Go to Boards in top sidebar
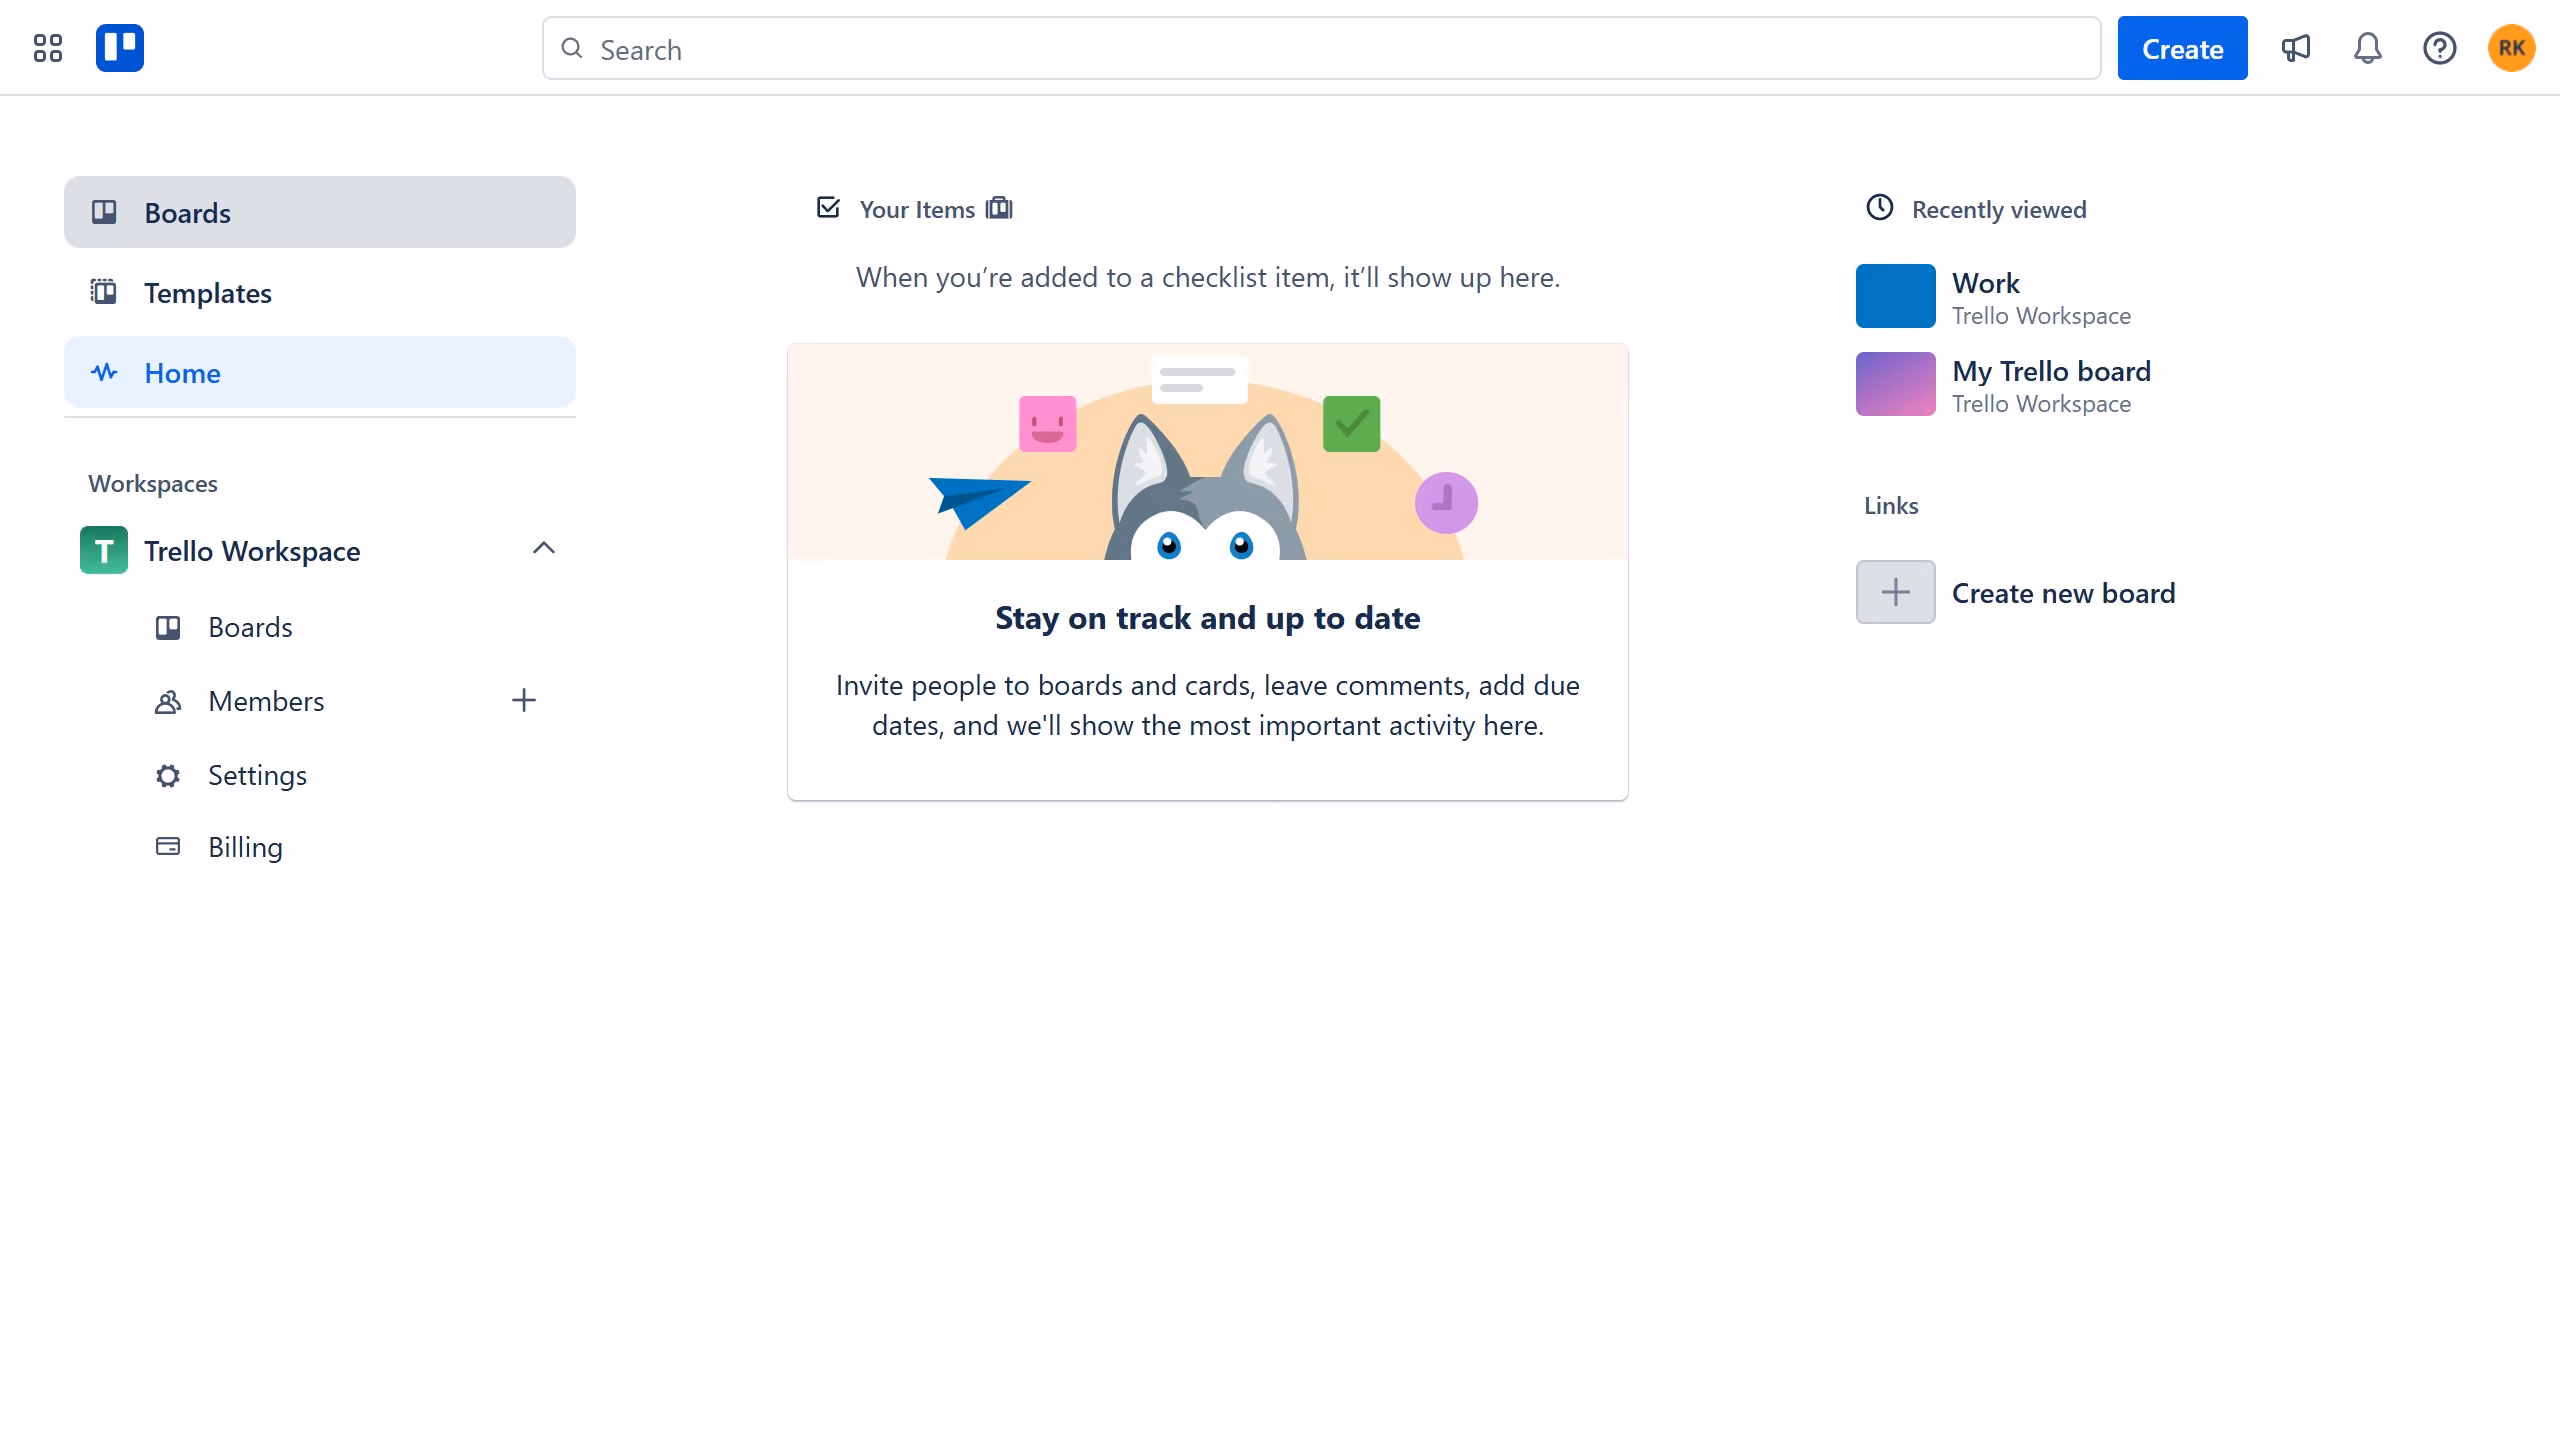The image size is (2560, 1440). pos(320,212)
